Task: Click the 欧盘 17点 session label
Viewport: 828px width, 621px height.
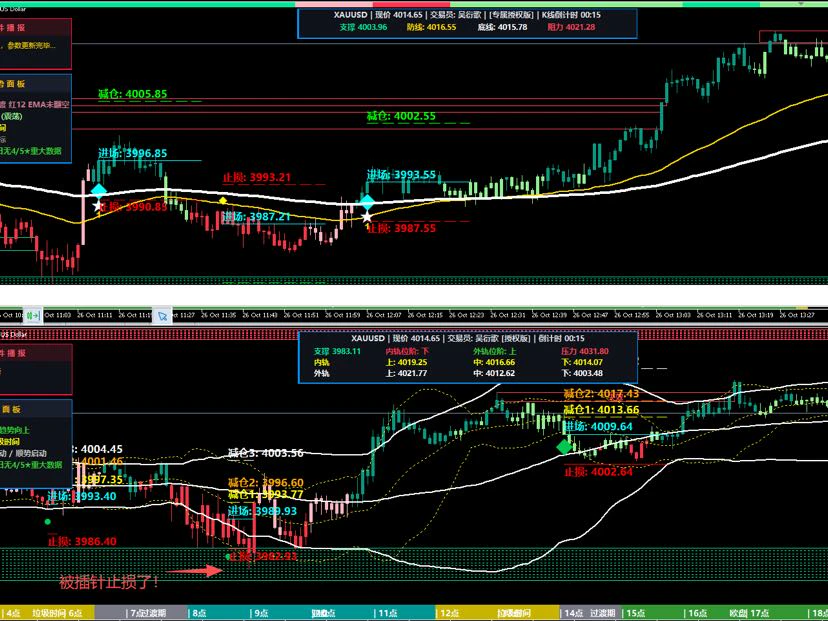Action: pos(749,613)
